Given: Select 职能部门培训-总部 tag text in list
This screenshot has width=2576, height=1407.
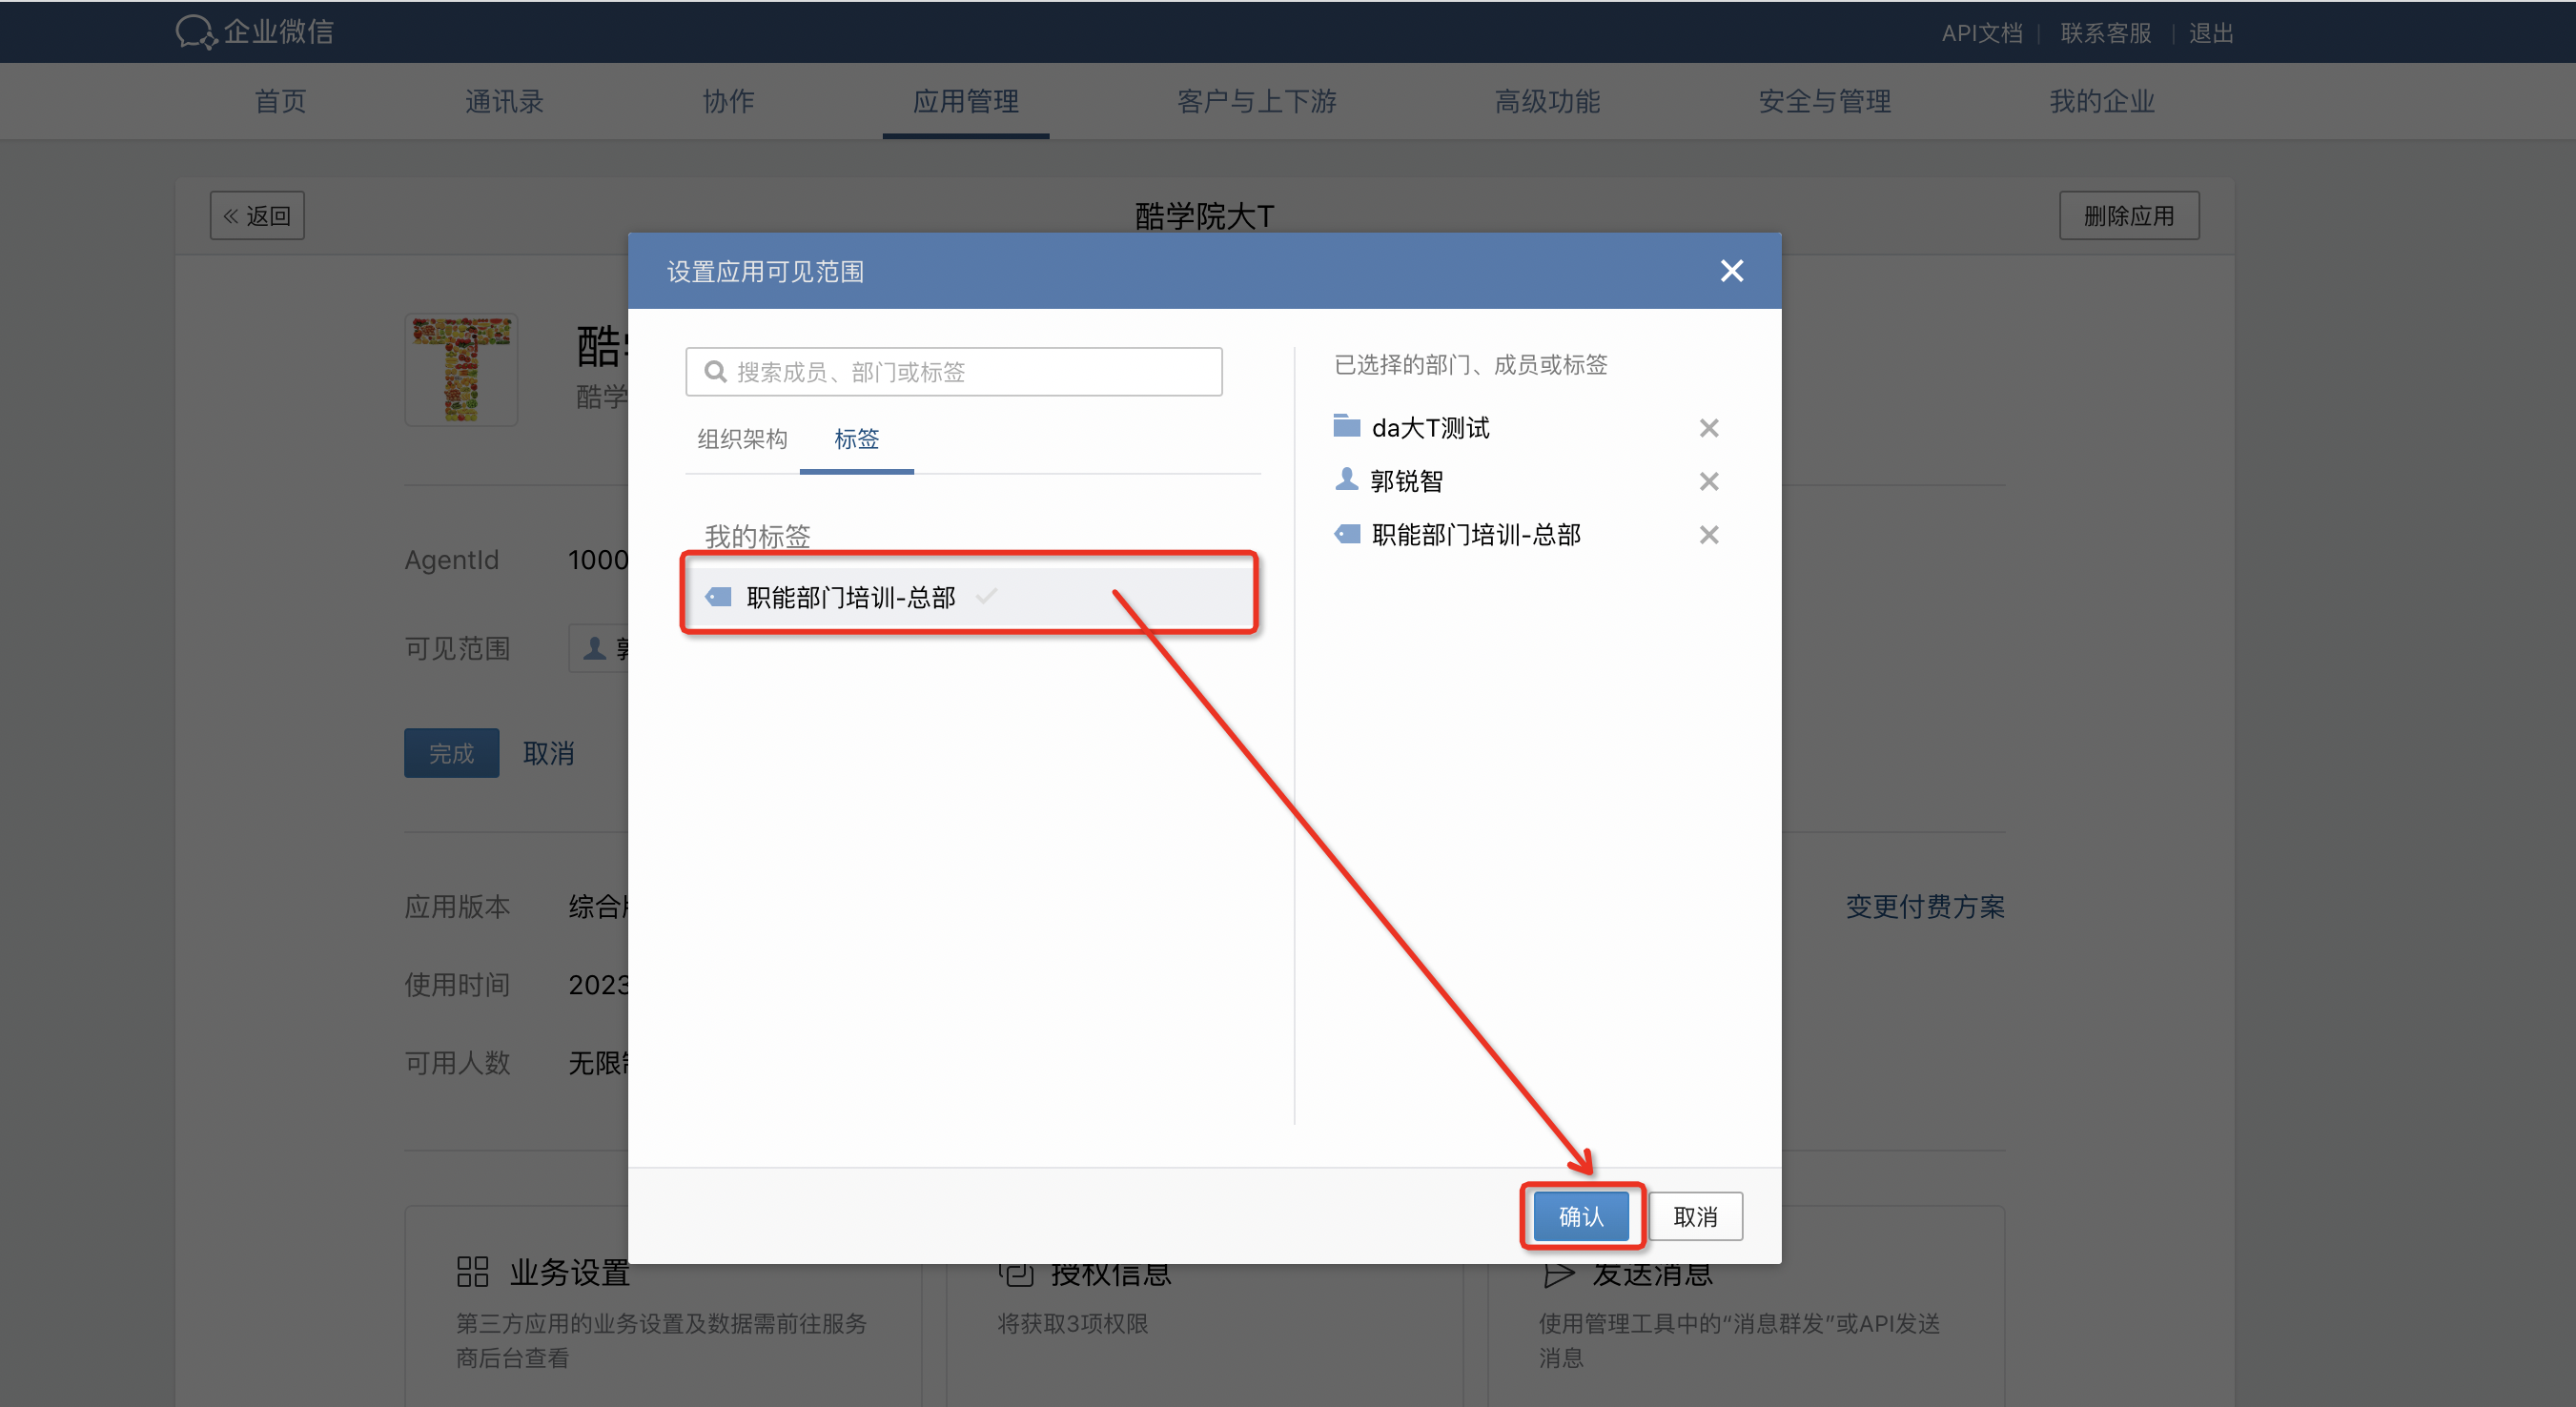Looking at the screenshot, I should [x=850, y=597].
